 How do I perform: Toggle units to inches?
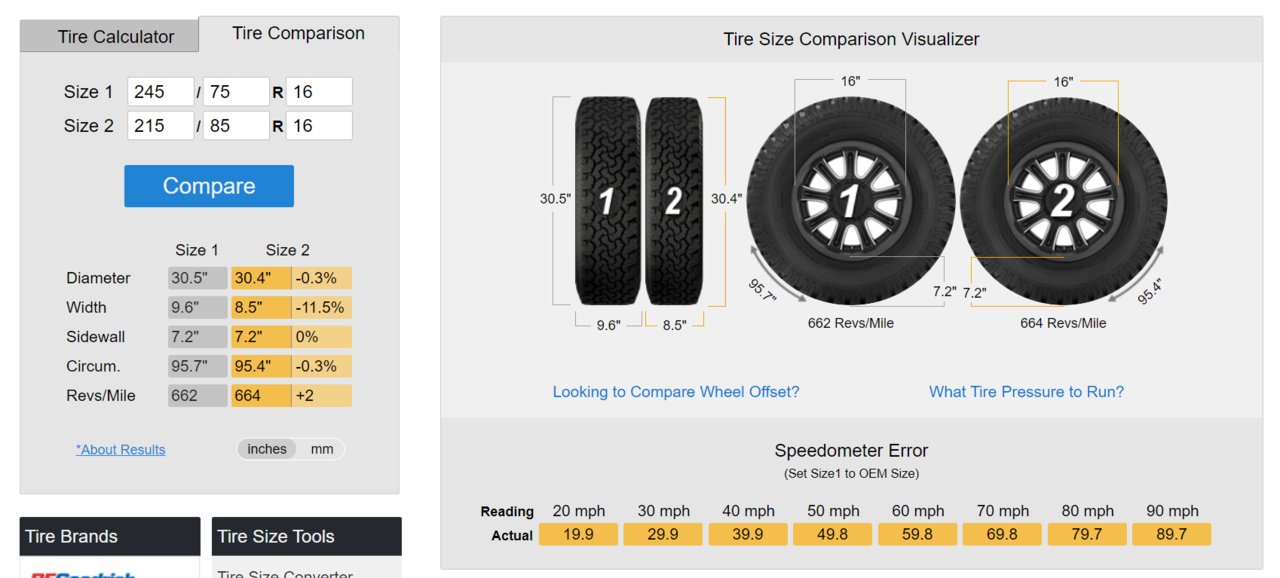pyautogui.click(x=267, y=449)
